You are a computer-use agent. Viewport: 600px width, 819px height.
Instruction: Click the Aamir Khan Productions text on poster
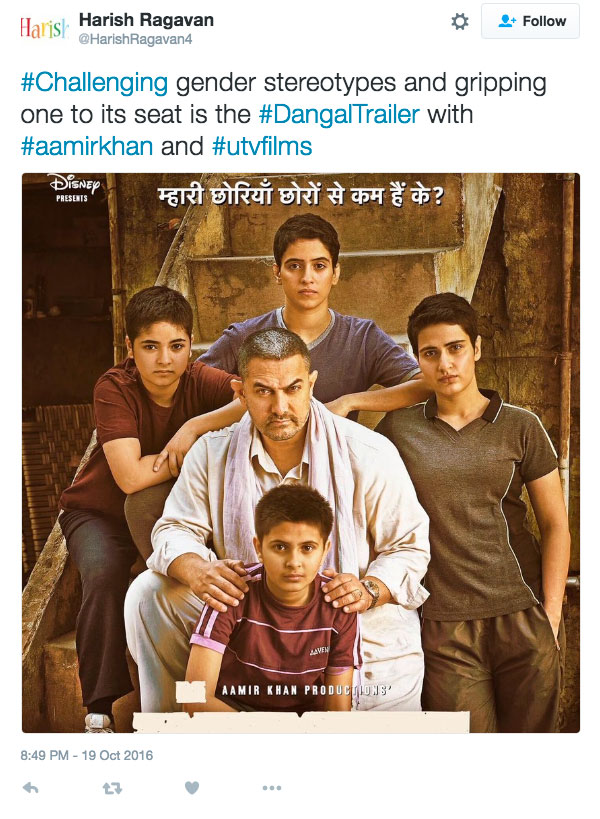pyautogui.click(x=306, y=690)
